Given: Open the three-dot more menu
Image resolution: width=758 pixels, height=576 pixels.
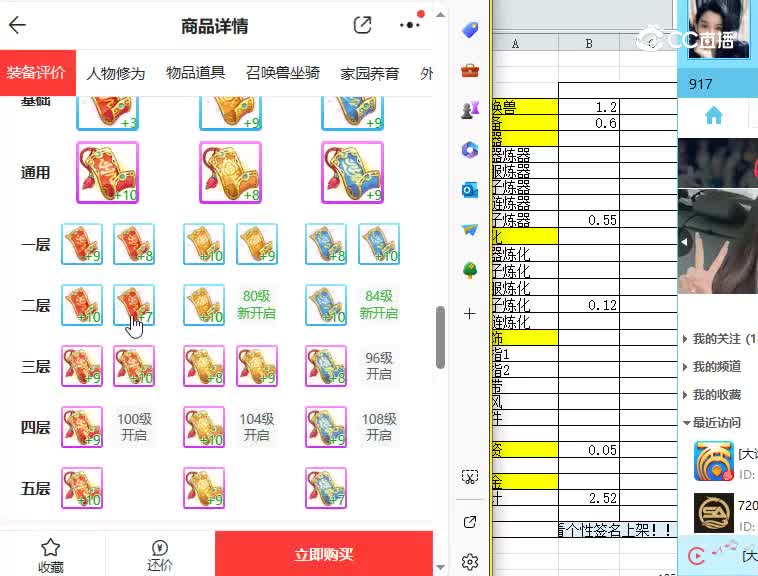Looking at the screenshot, I should click(x=409, y=25).
